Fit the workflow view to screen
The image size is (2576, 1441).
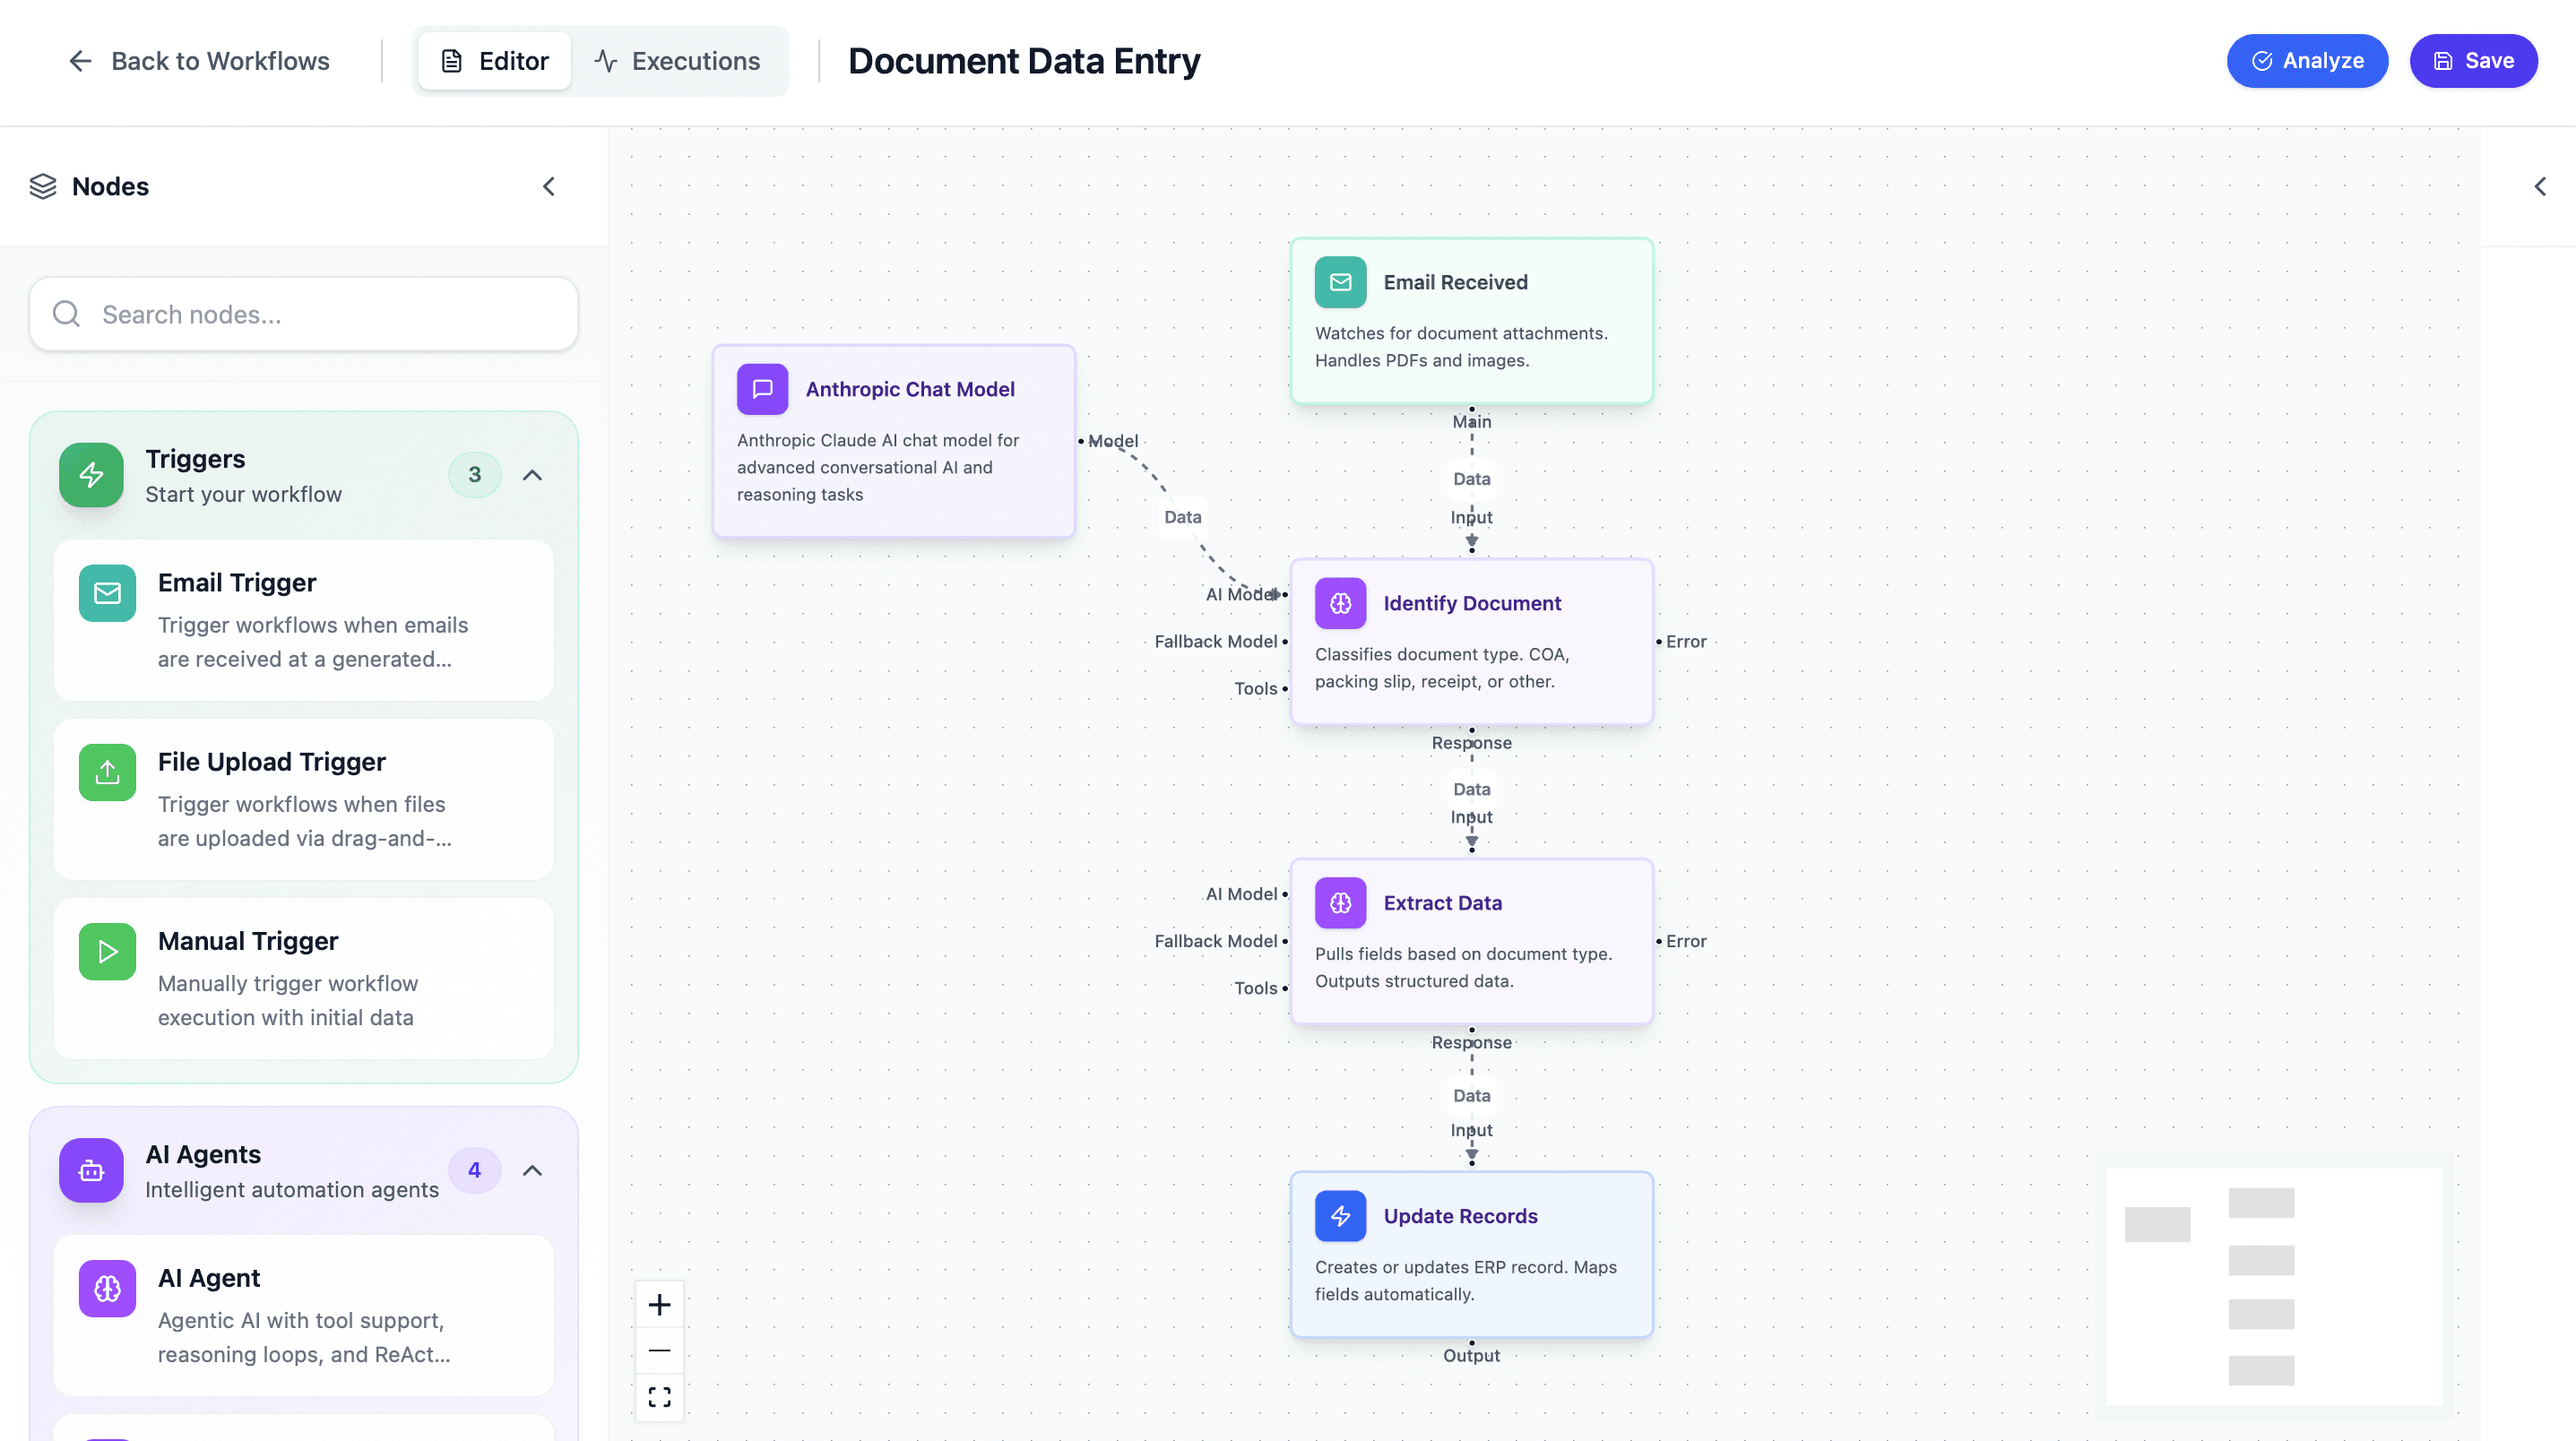[659, 1397]
